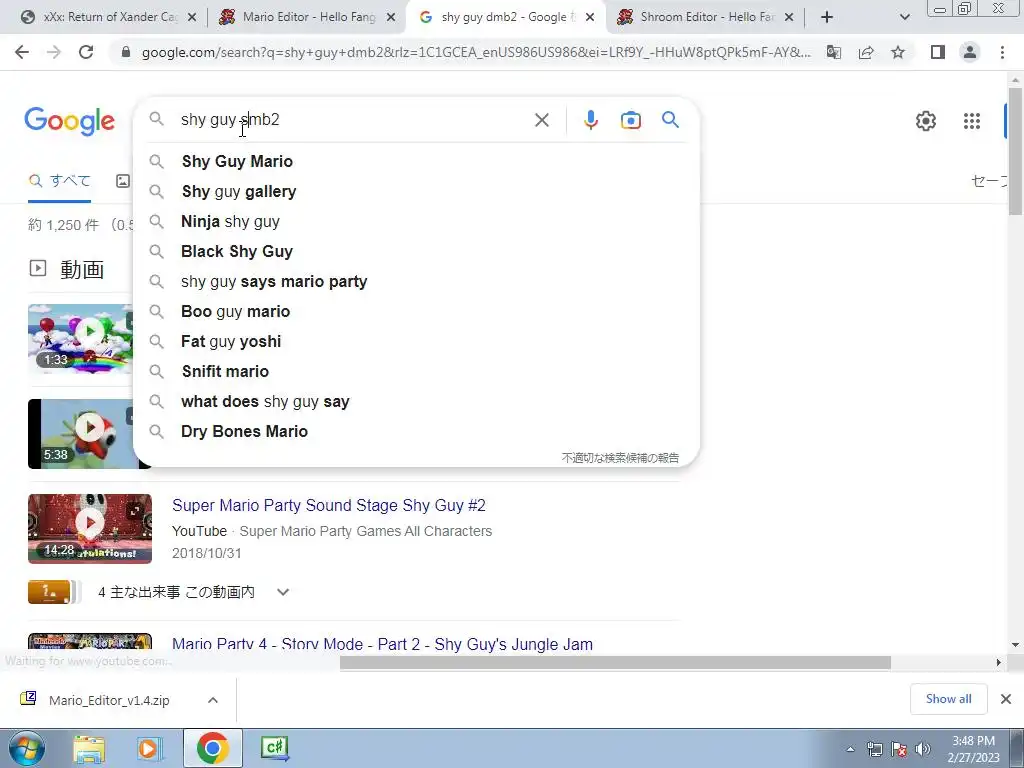Expand the tab search dropdown
1024x768 pixels.
tap(904, 17)
